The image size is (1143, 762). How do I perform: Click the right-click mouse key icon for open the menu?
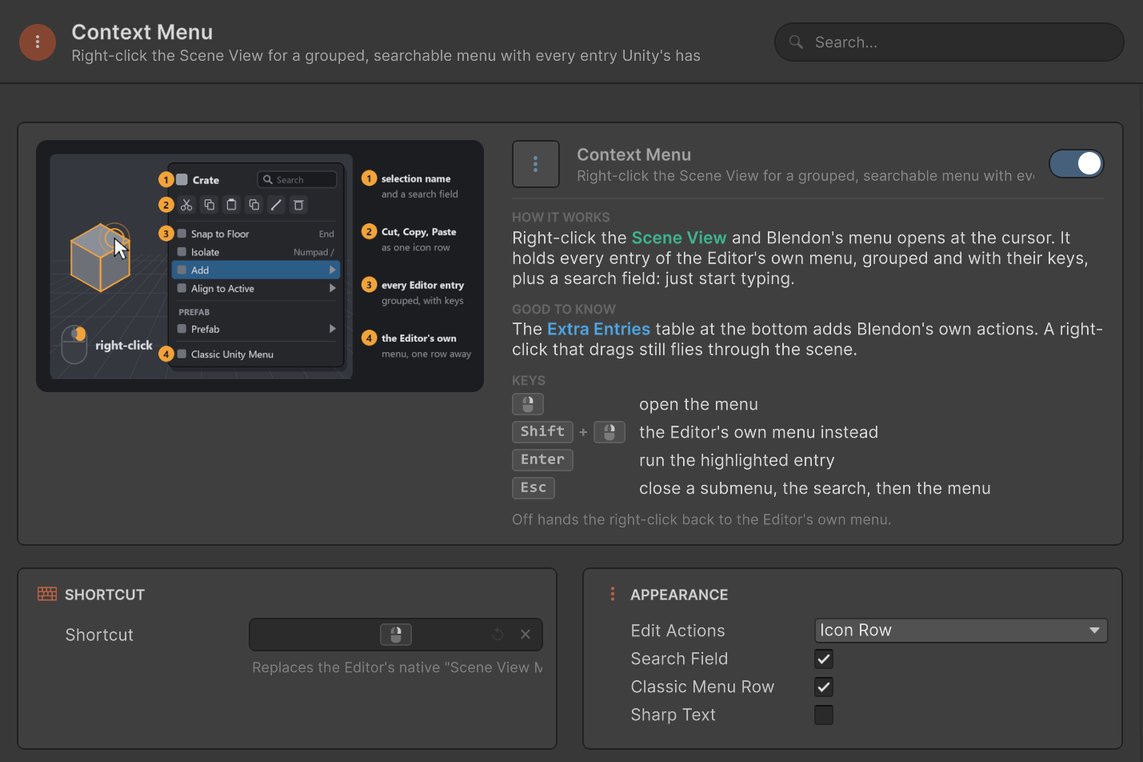point(528,404)
